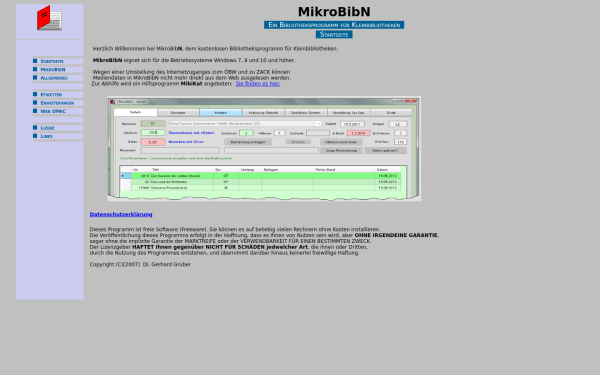The image size is (600, 375).
Task: Open Allgemeines in the sidebar menu
Action: click(x=54, y=78)
